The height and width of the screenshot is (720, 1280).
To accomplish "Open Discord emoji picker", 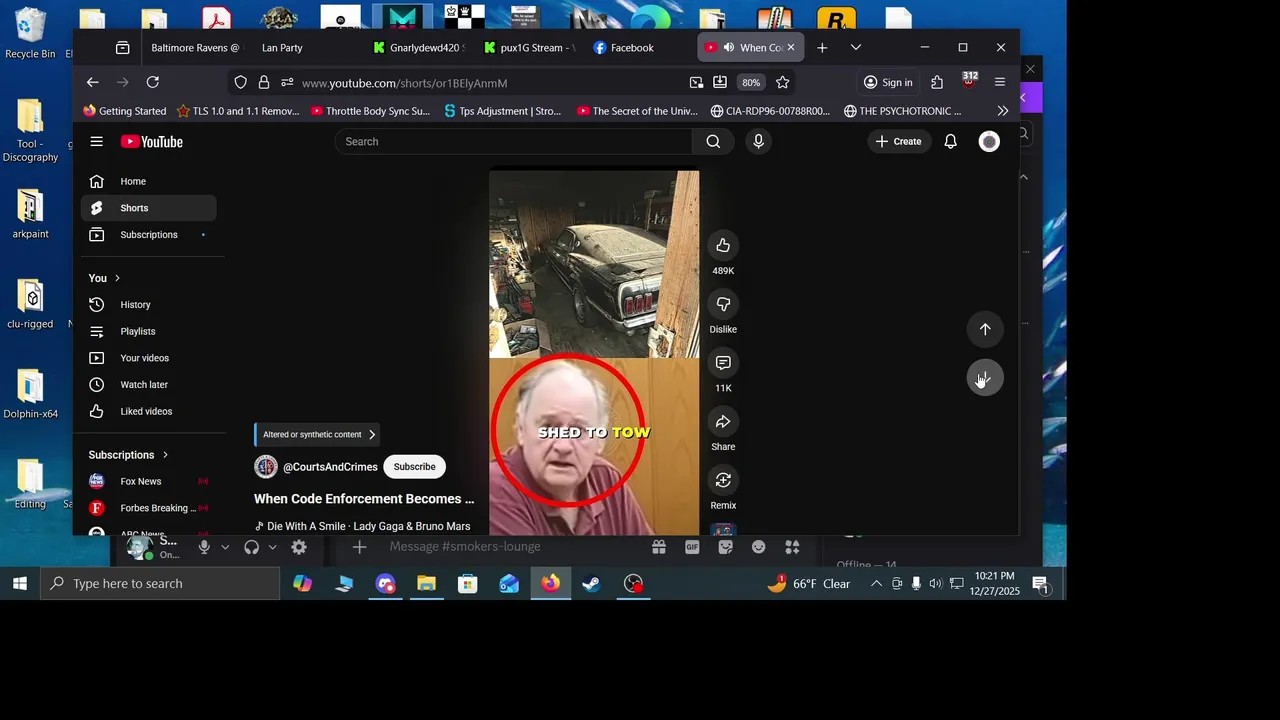I will click(x=759, y=547).
